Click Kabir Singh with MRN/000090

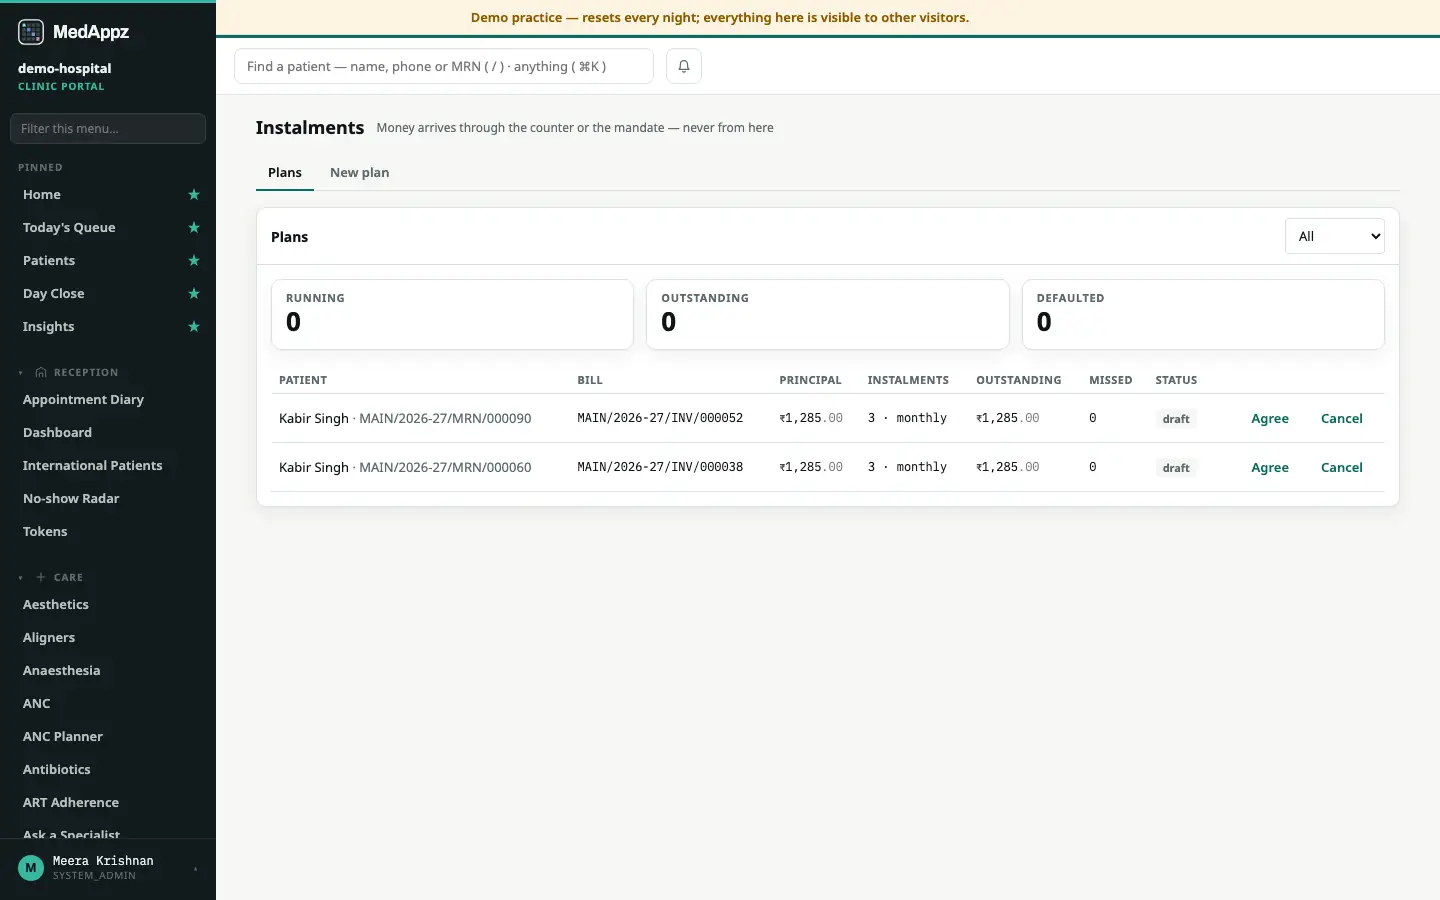click(x=405, y=419)
